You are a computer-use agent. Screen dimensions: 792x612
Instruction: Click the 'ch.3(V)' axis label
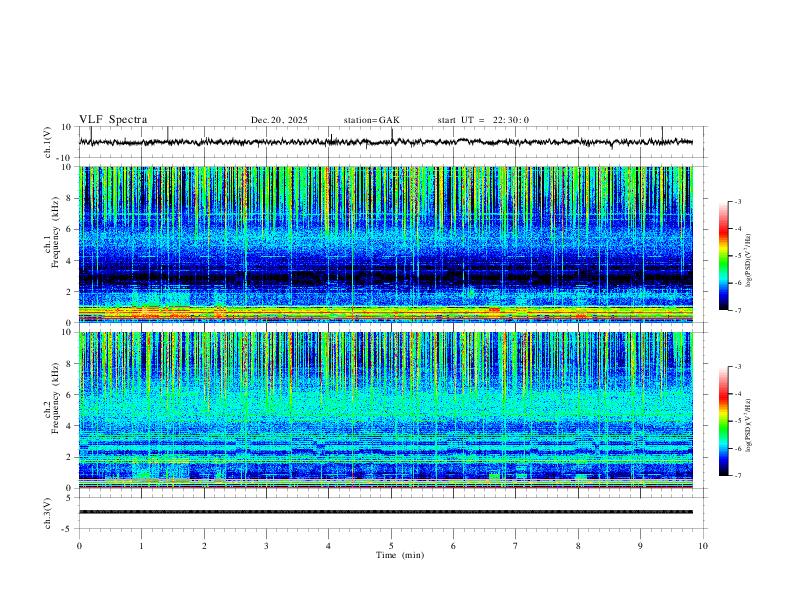pyautogui.click(x=48, y=513)
